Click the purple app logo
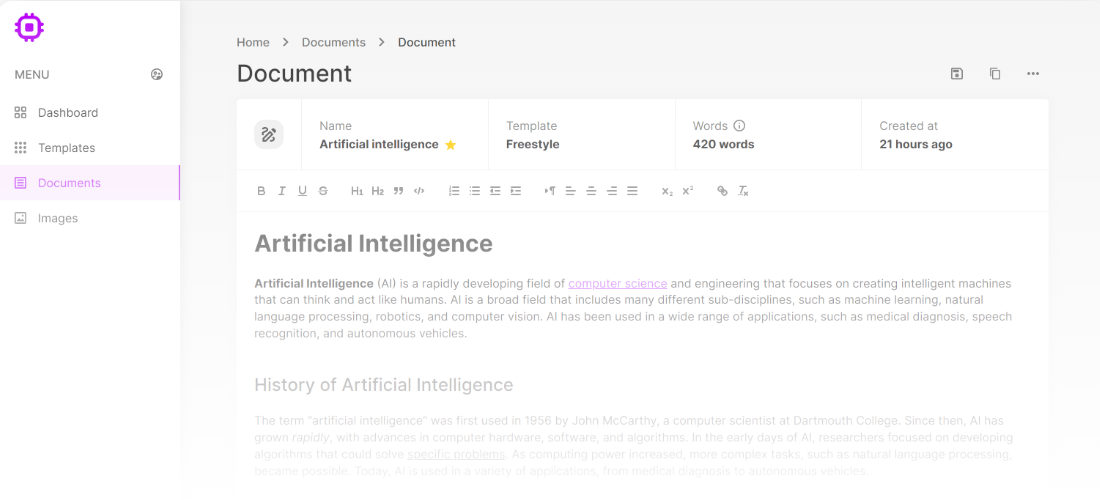1100x500 pixels. 29,27
